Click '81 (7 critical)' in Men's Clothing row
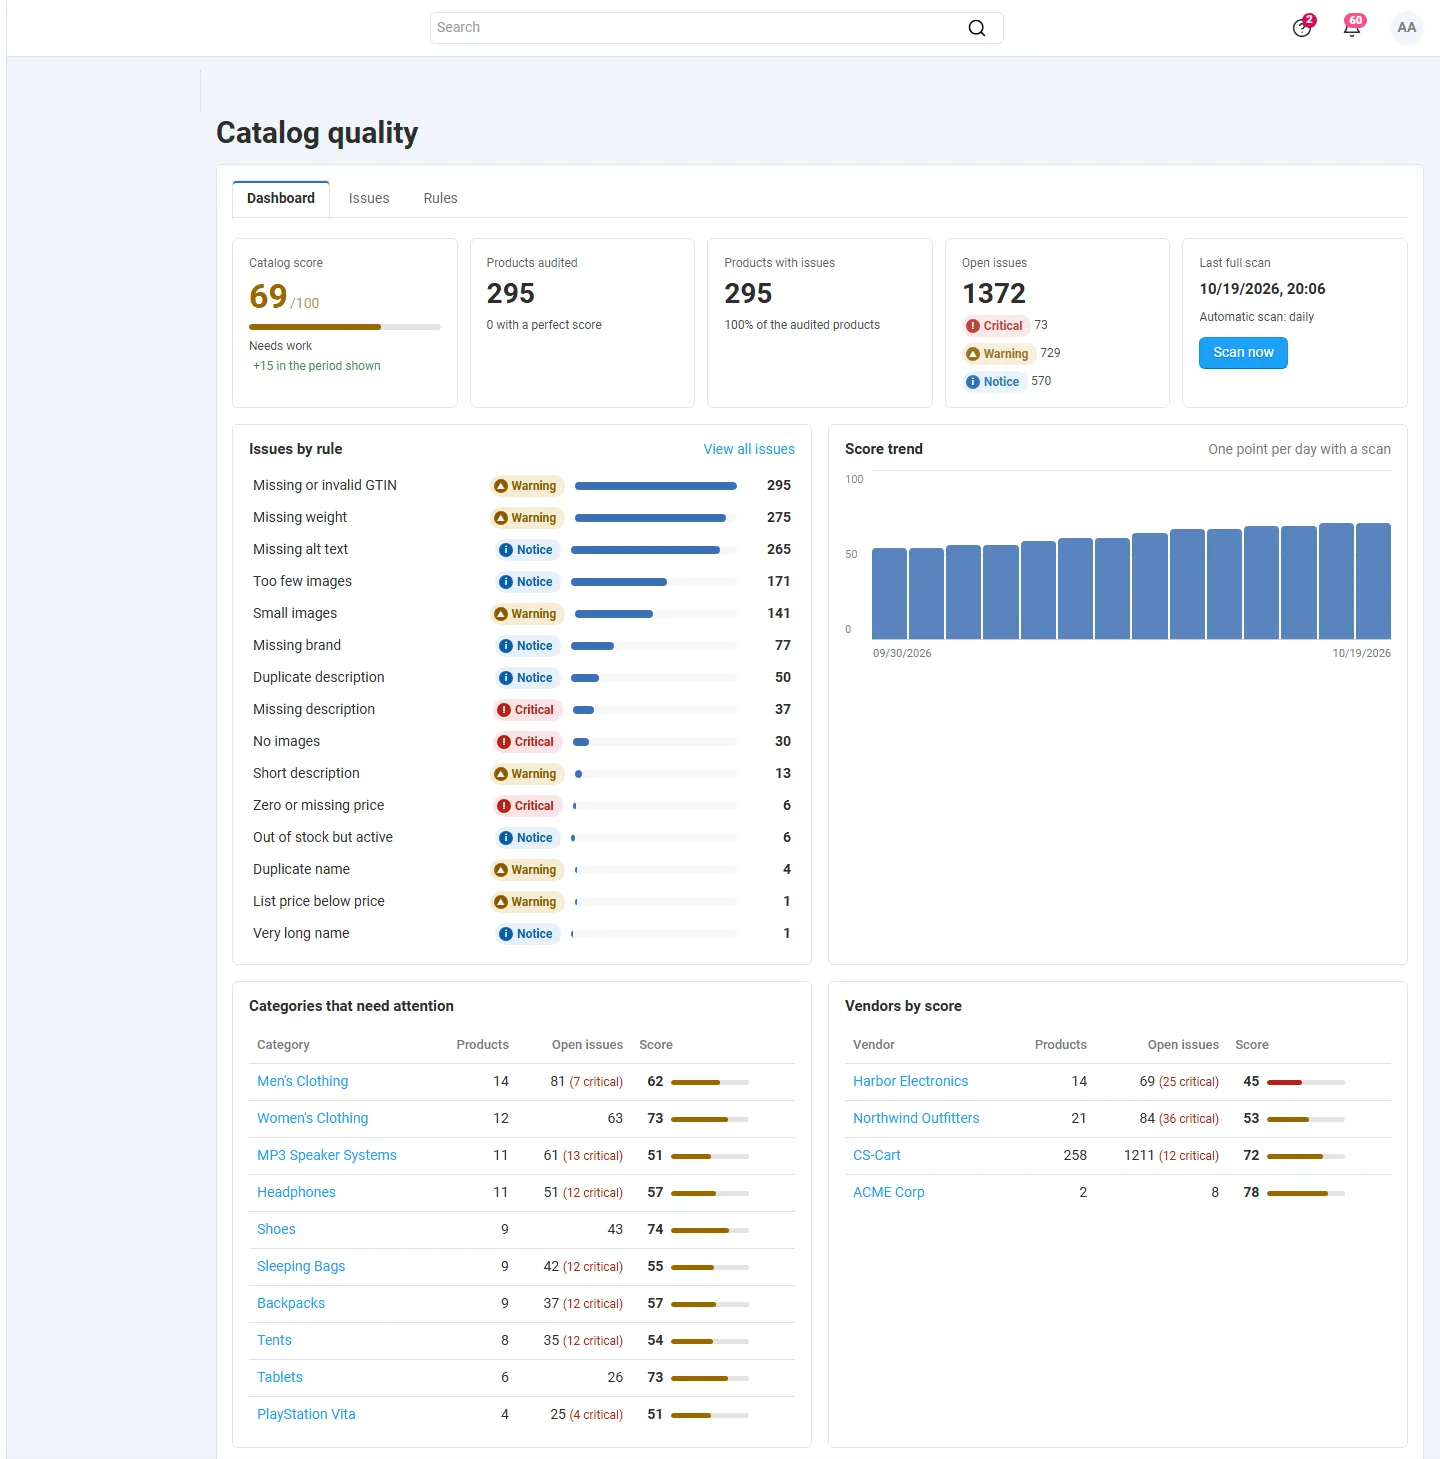The image size is (1440, 1459). (x=586, y=1082)
